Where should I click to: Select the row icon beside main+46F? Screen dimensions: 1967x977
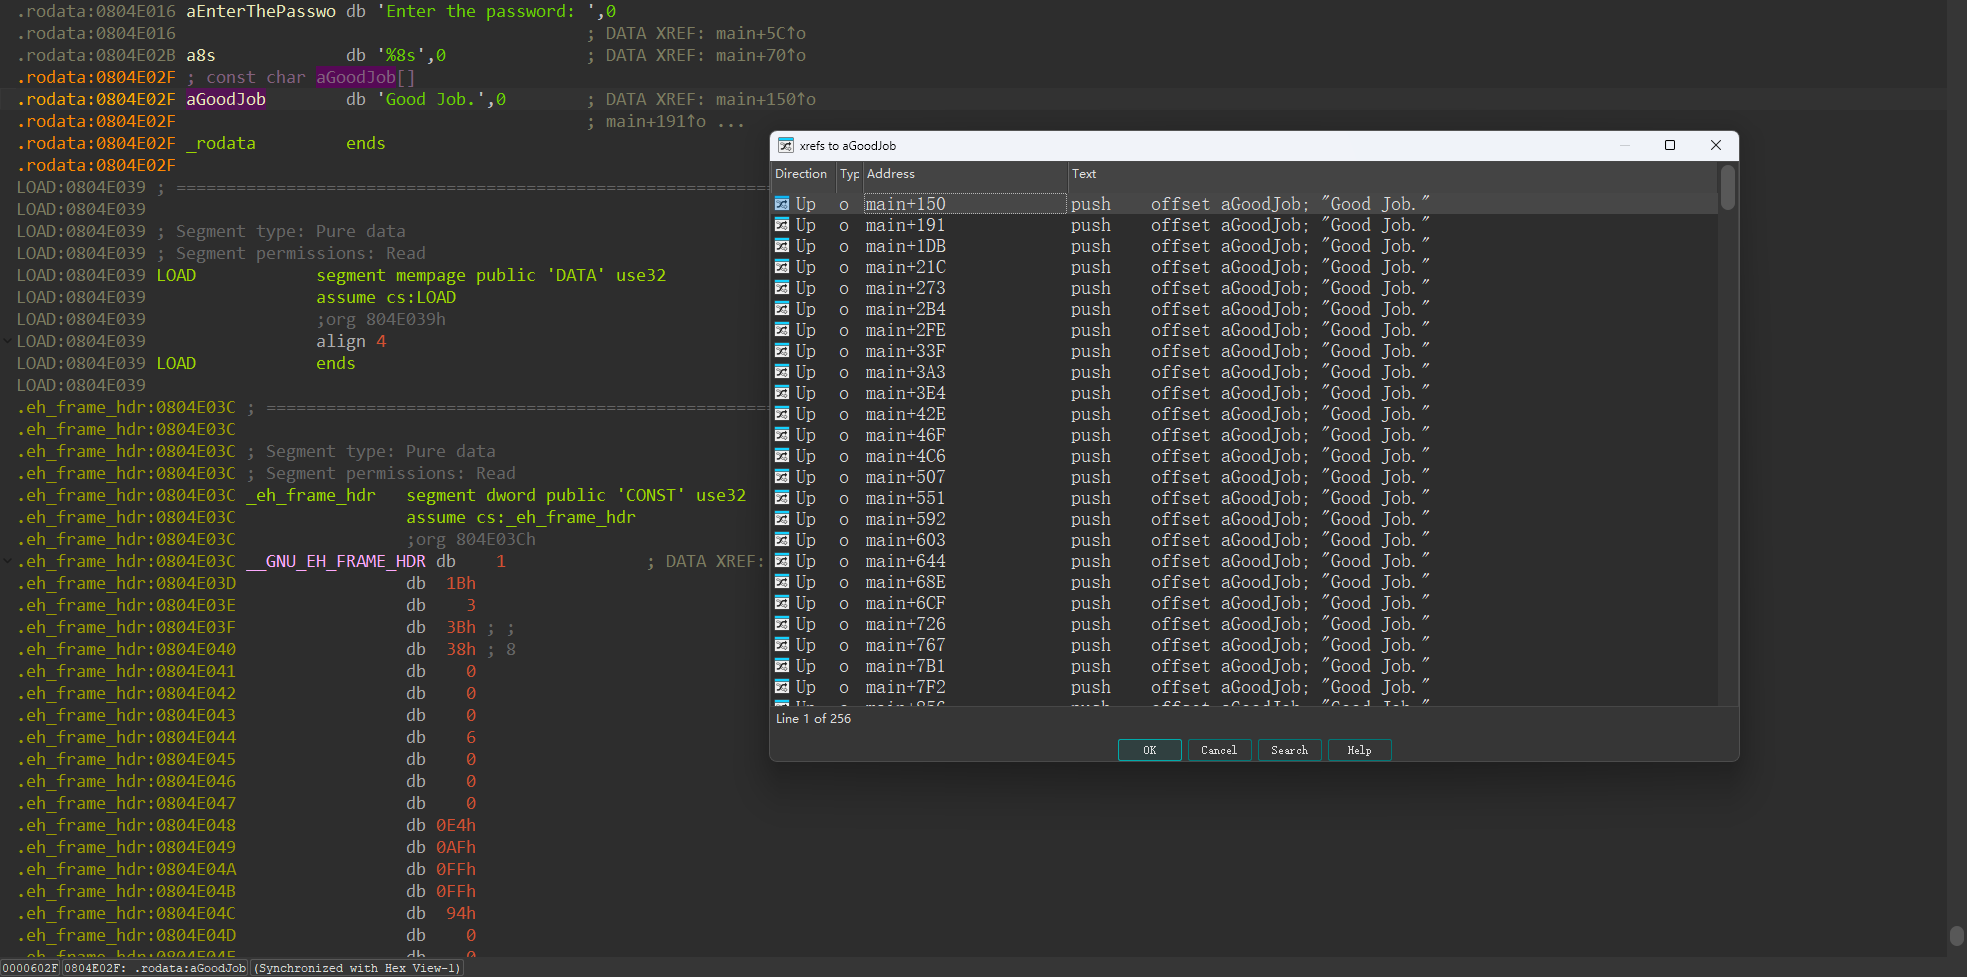(x=782, y=435)
